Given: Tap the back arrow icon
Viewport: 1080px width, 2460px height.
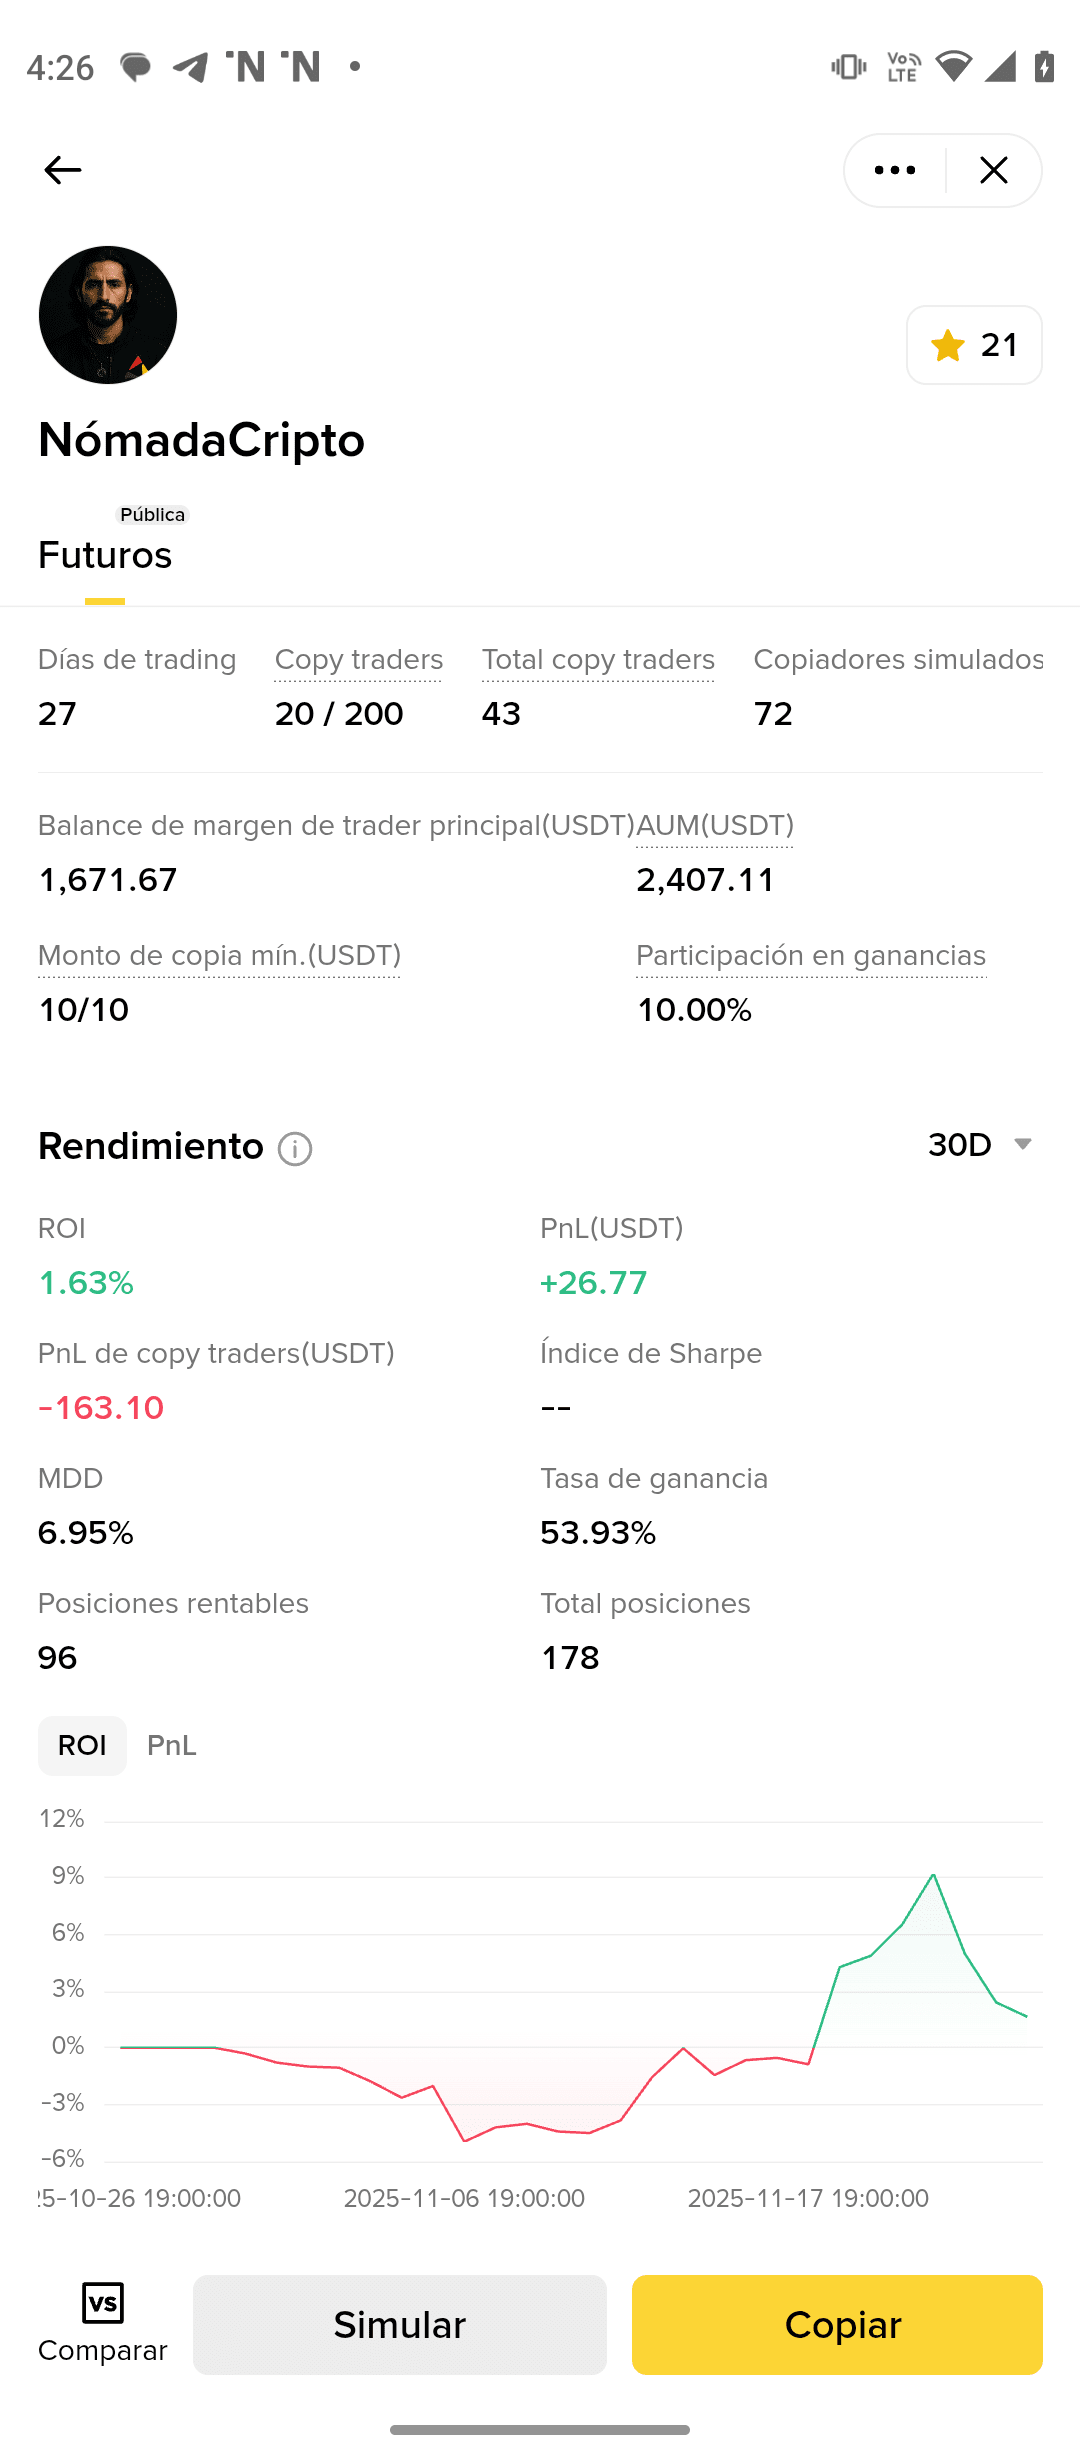Looking at the screenshot, I should tap(62, 170).
